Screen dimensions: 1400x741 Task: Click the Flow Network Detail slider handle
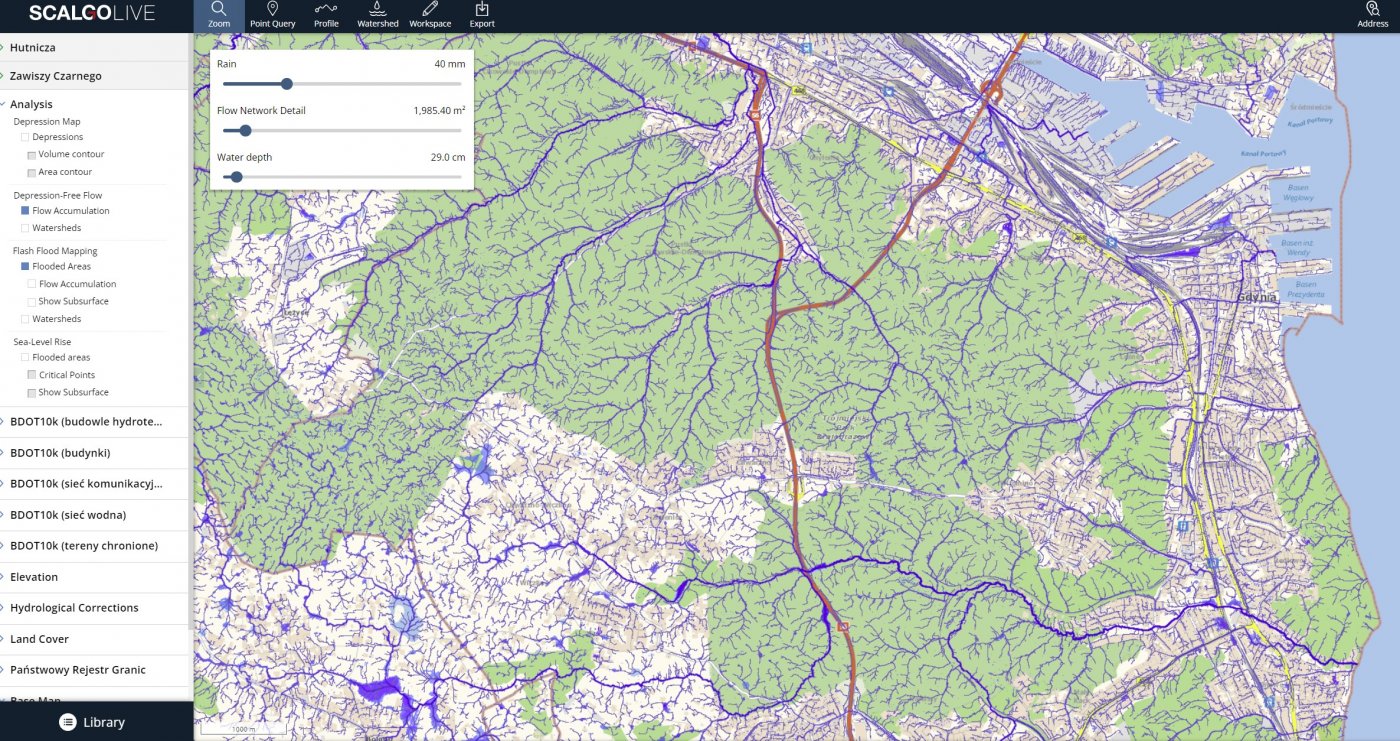[245, 130]
